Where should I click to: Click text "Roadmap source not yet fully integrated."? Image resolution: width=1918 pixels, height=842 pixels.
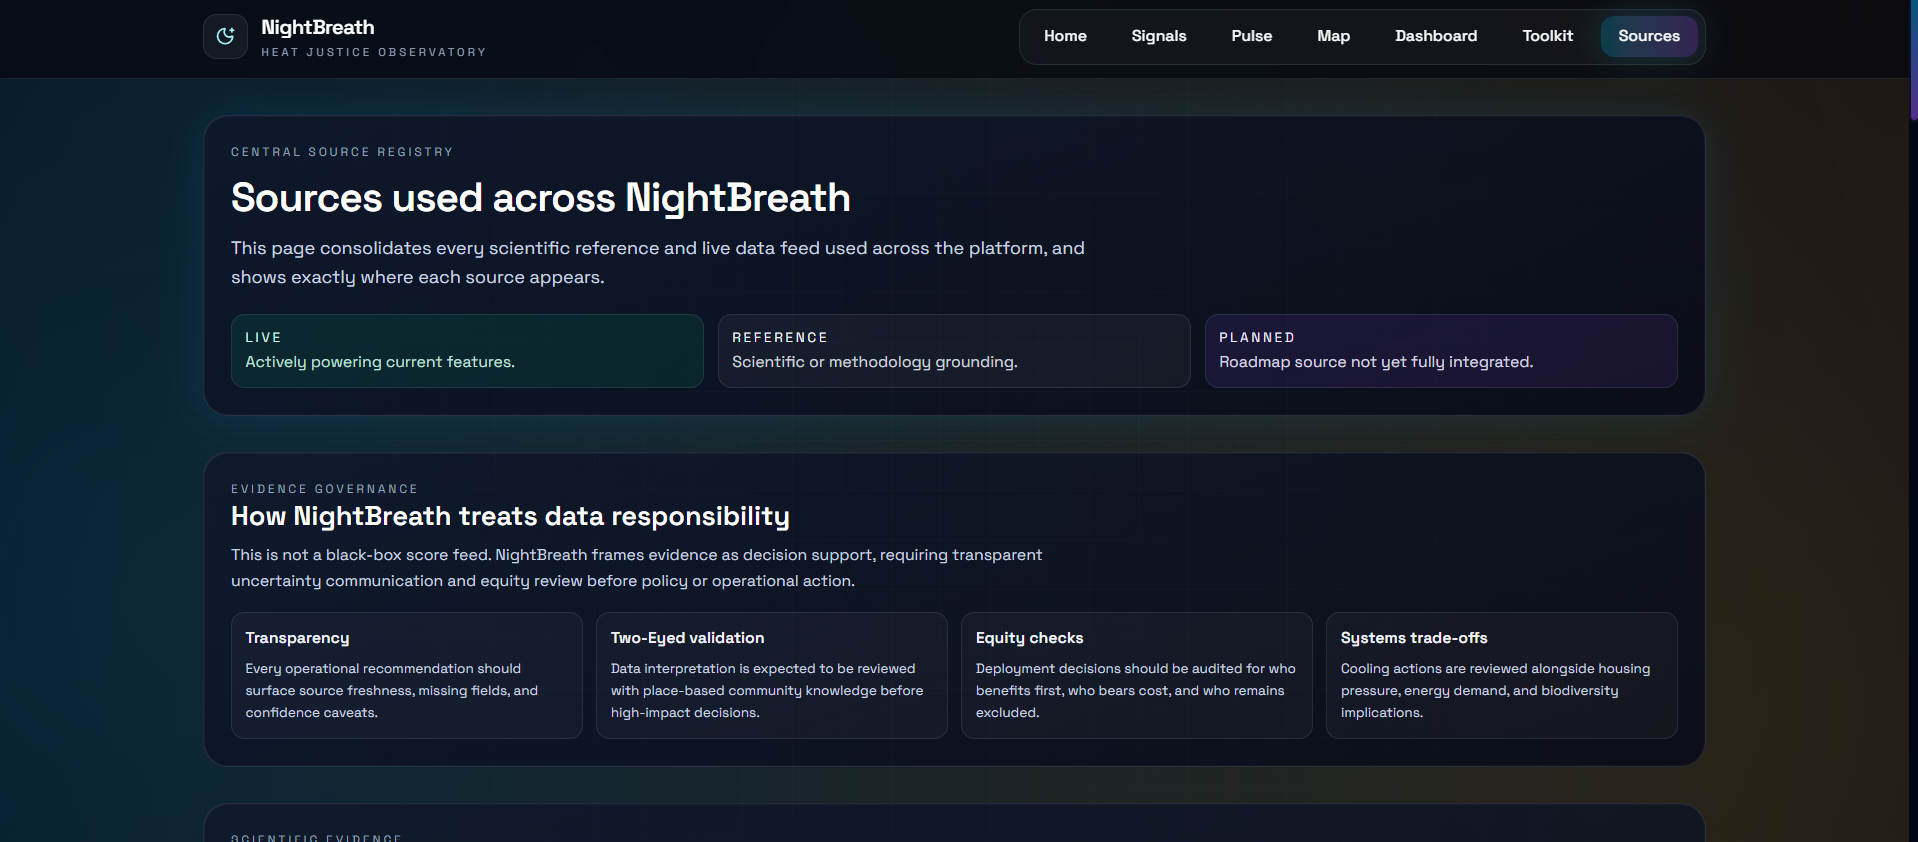[x=1376, y=362]
